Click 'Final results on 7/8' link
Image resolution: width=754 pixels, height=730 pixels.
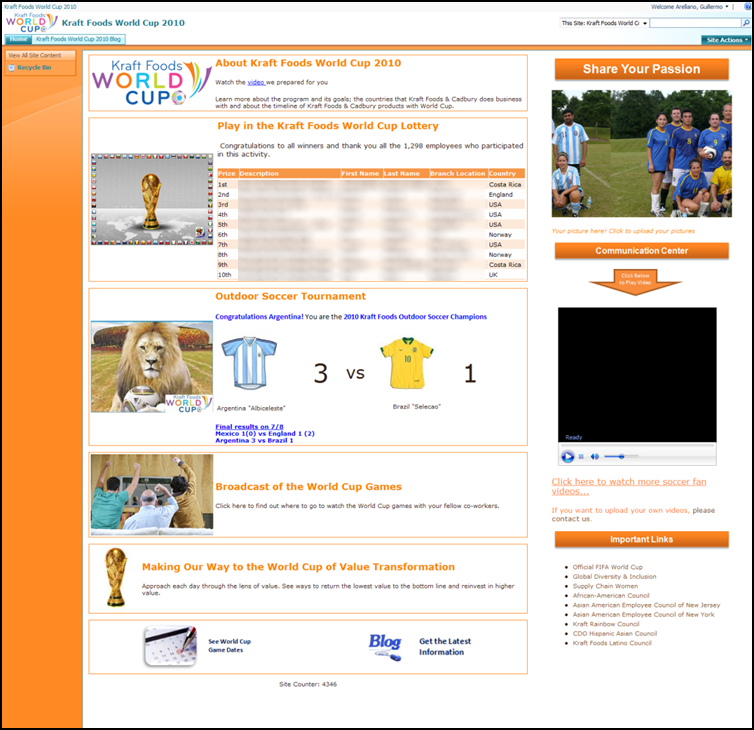tap(249, 427)
